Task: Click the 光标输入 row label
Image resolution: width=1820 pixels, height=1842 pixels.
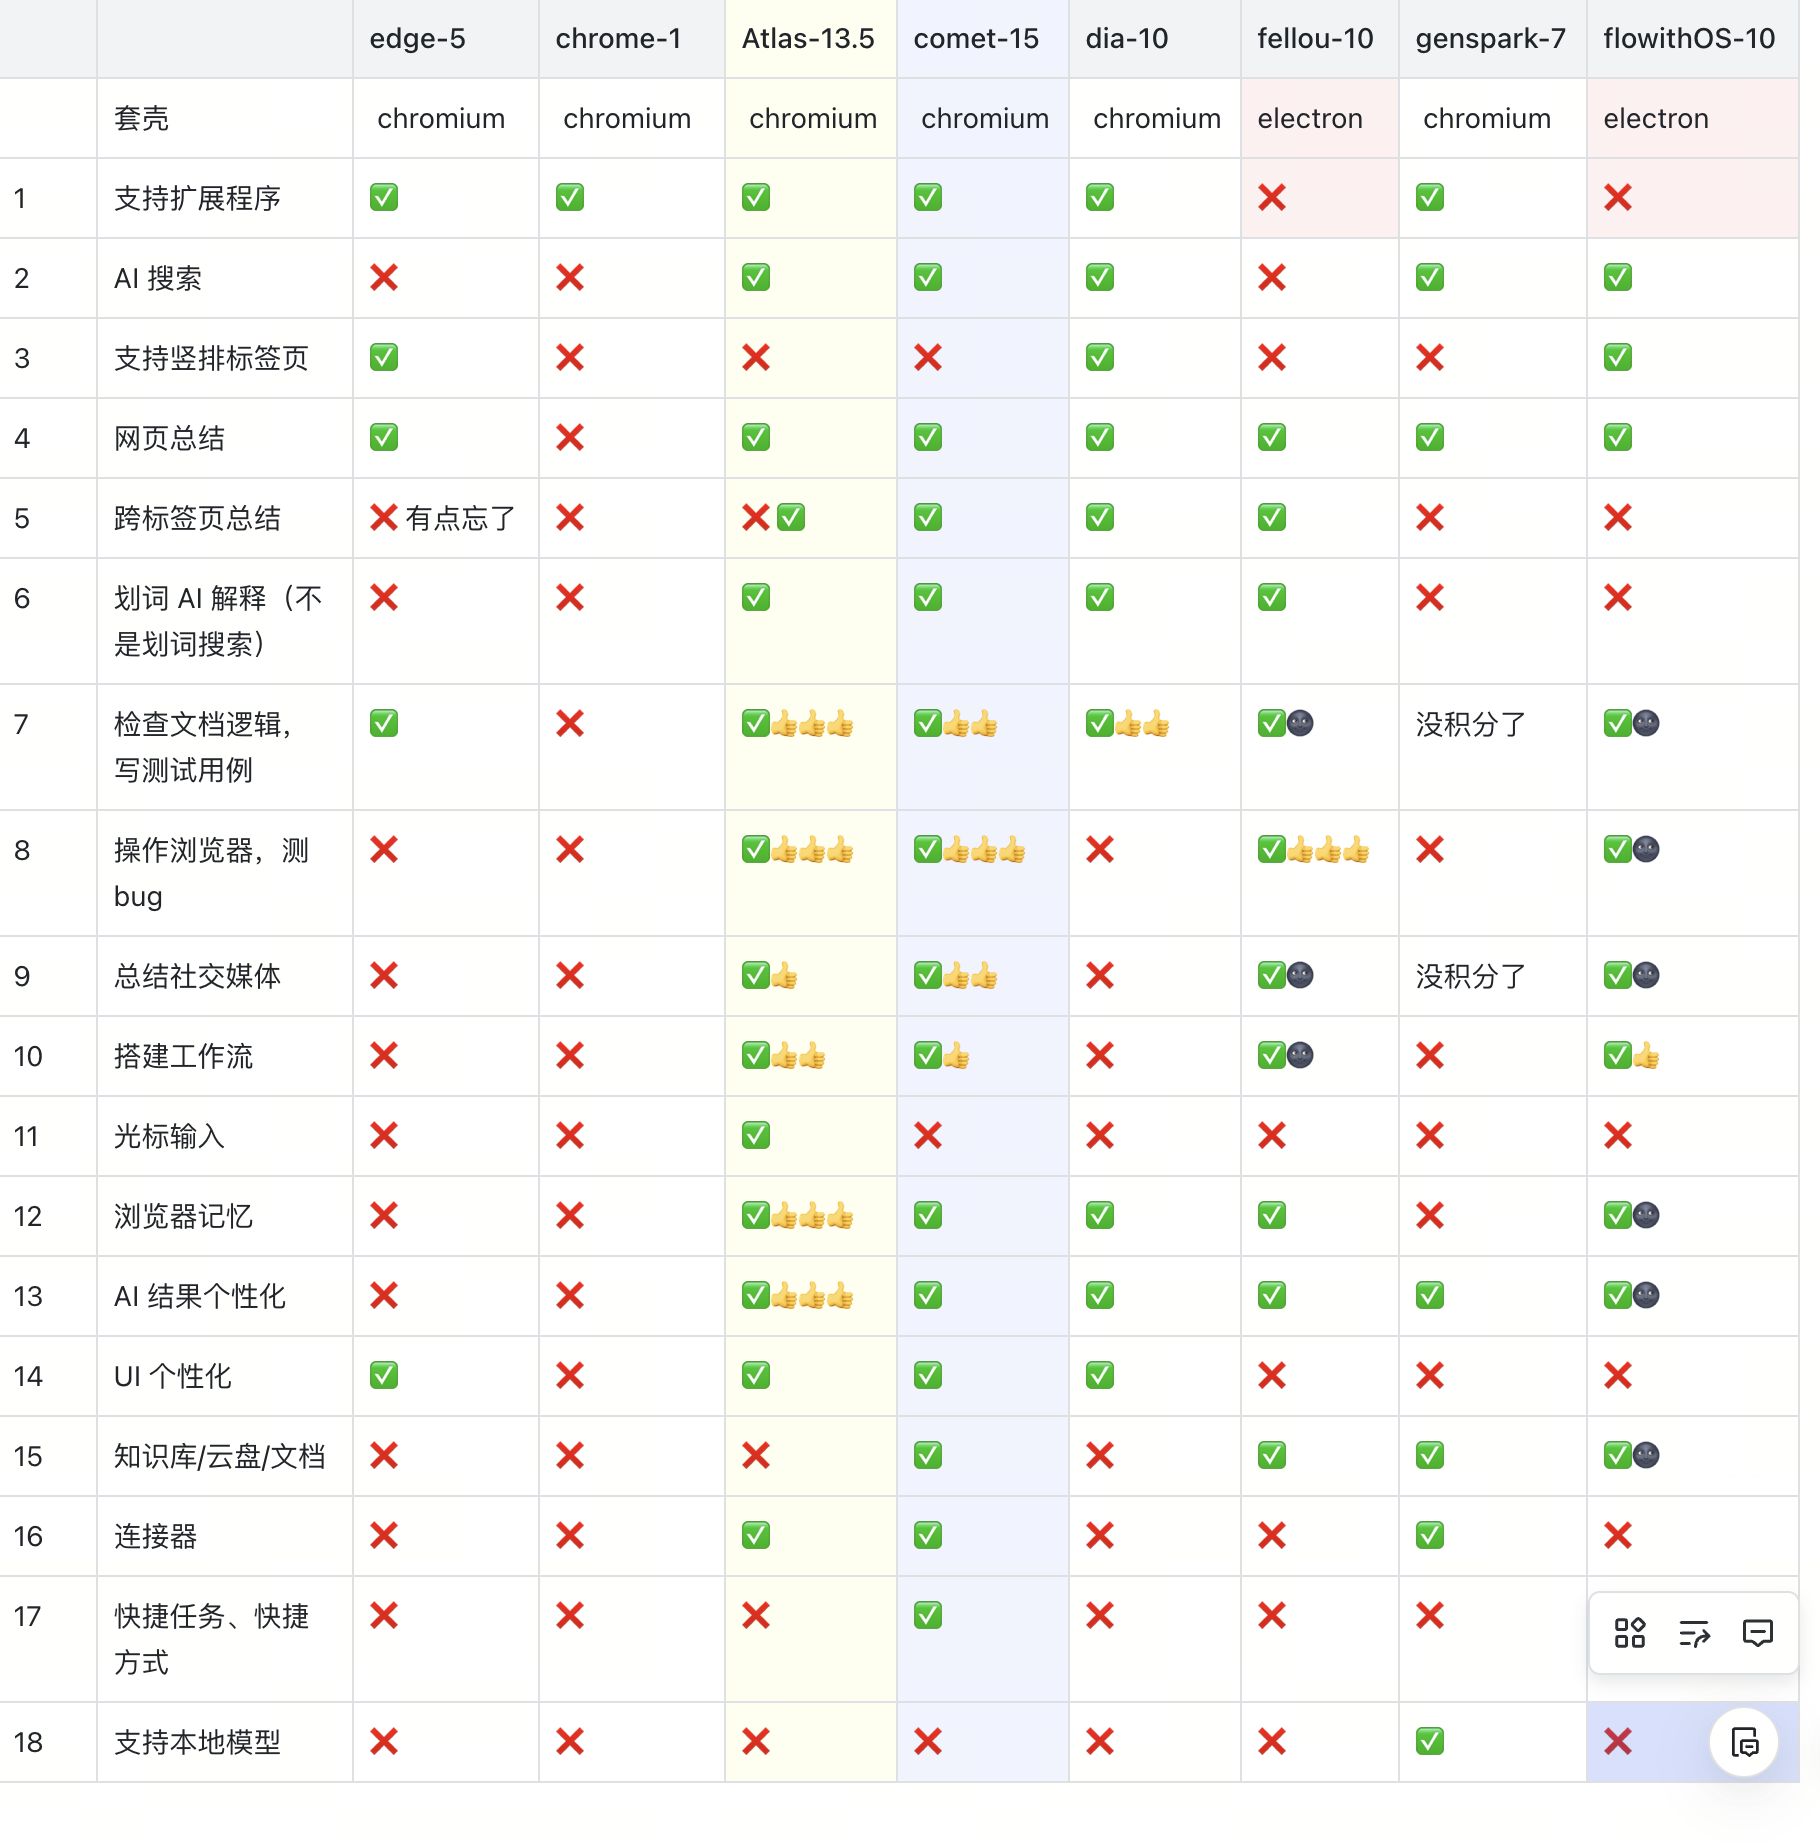Action: pyautogui.click(x=170, y=1136)
